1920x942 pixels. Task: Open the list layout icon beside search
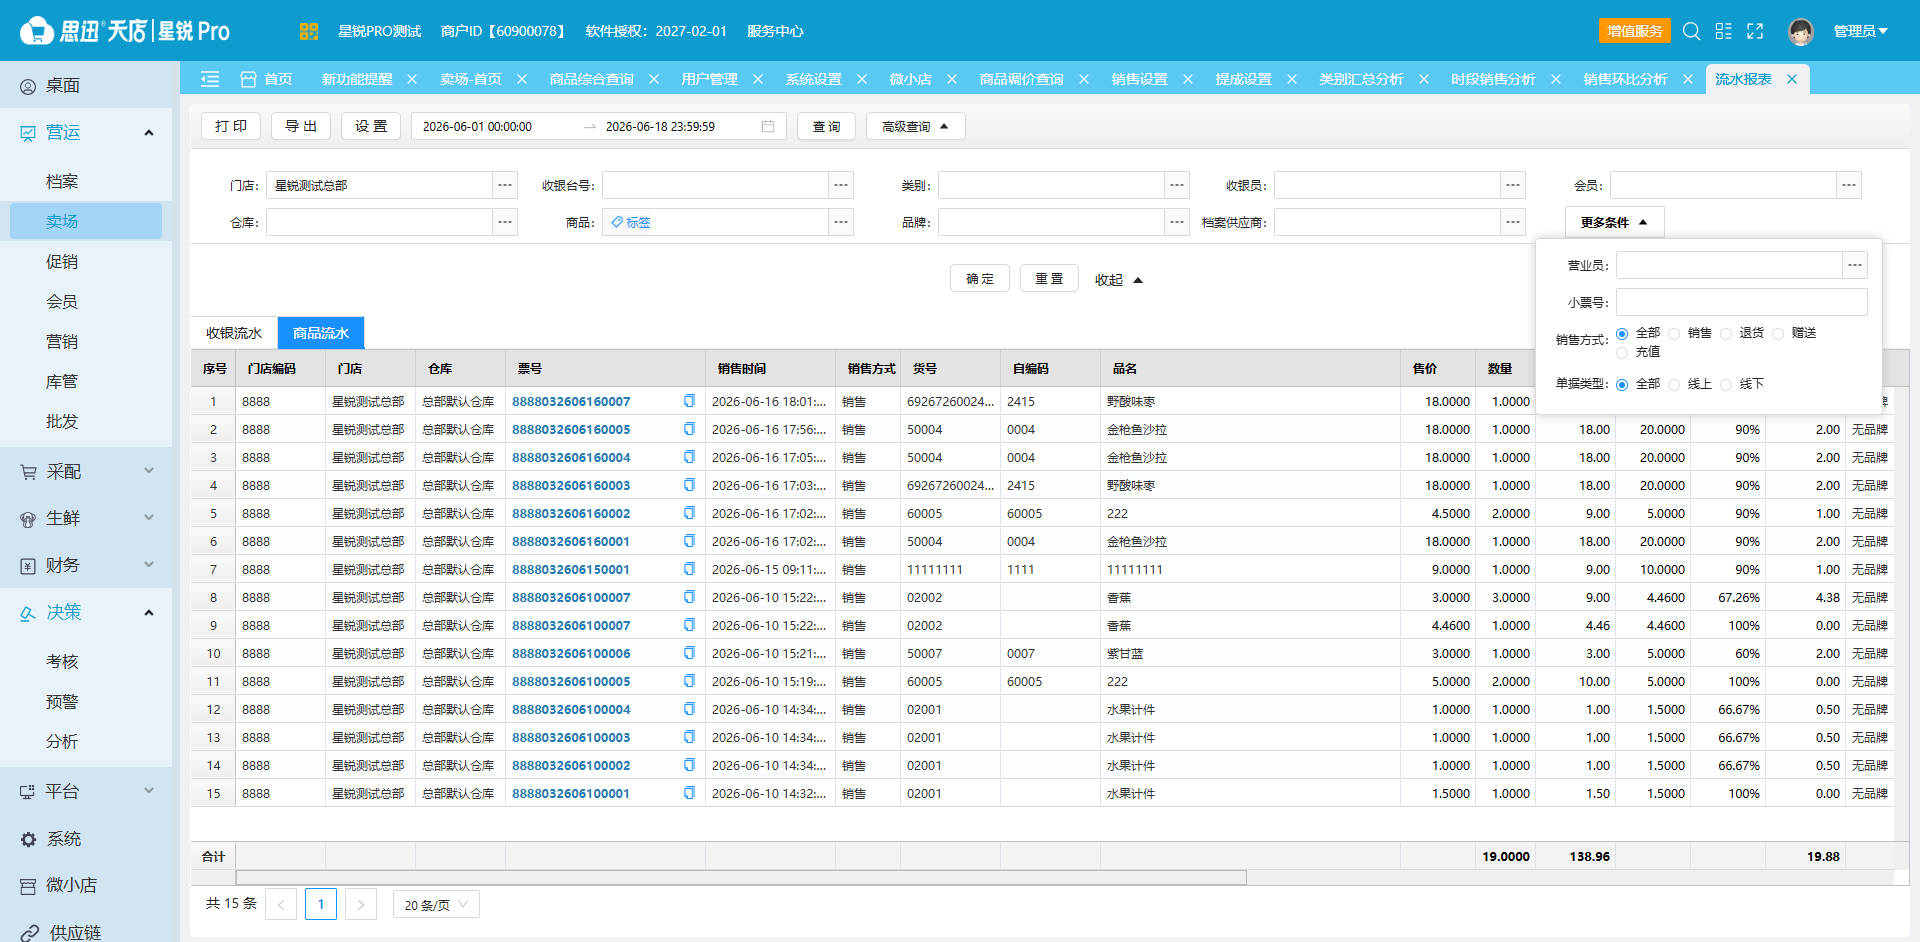click(1723, 31)
